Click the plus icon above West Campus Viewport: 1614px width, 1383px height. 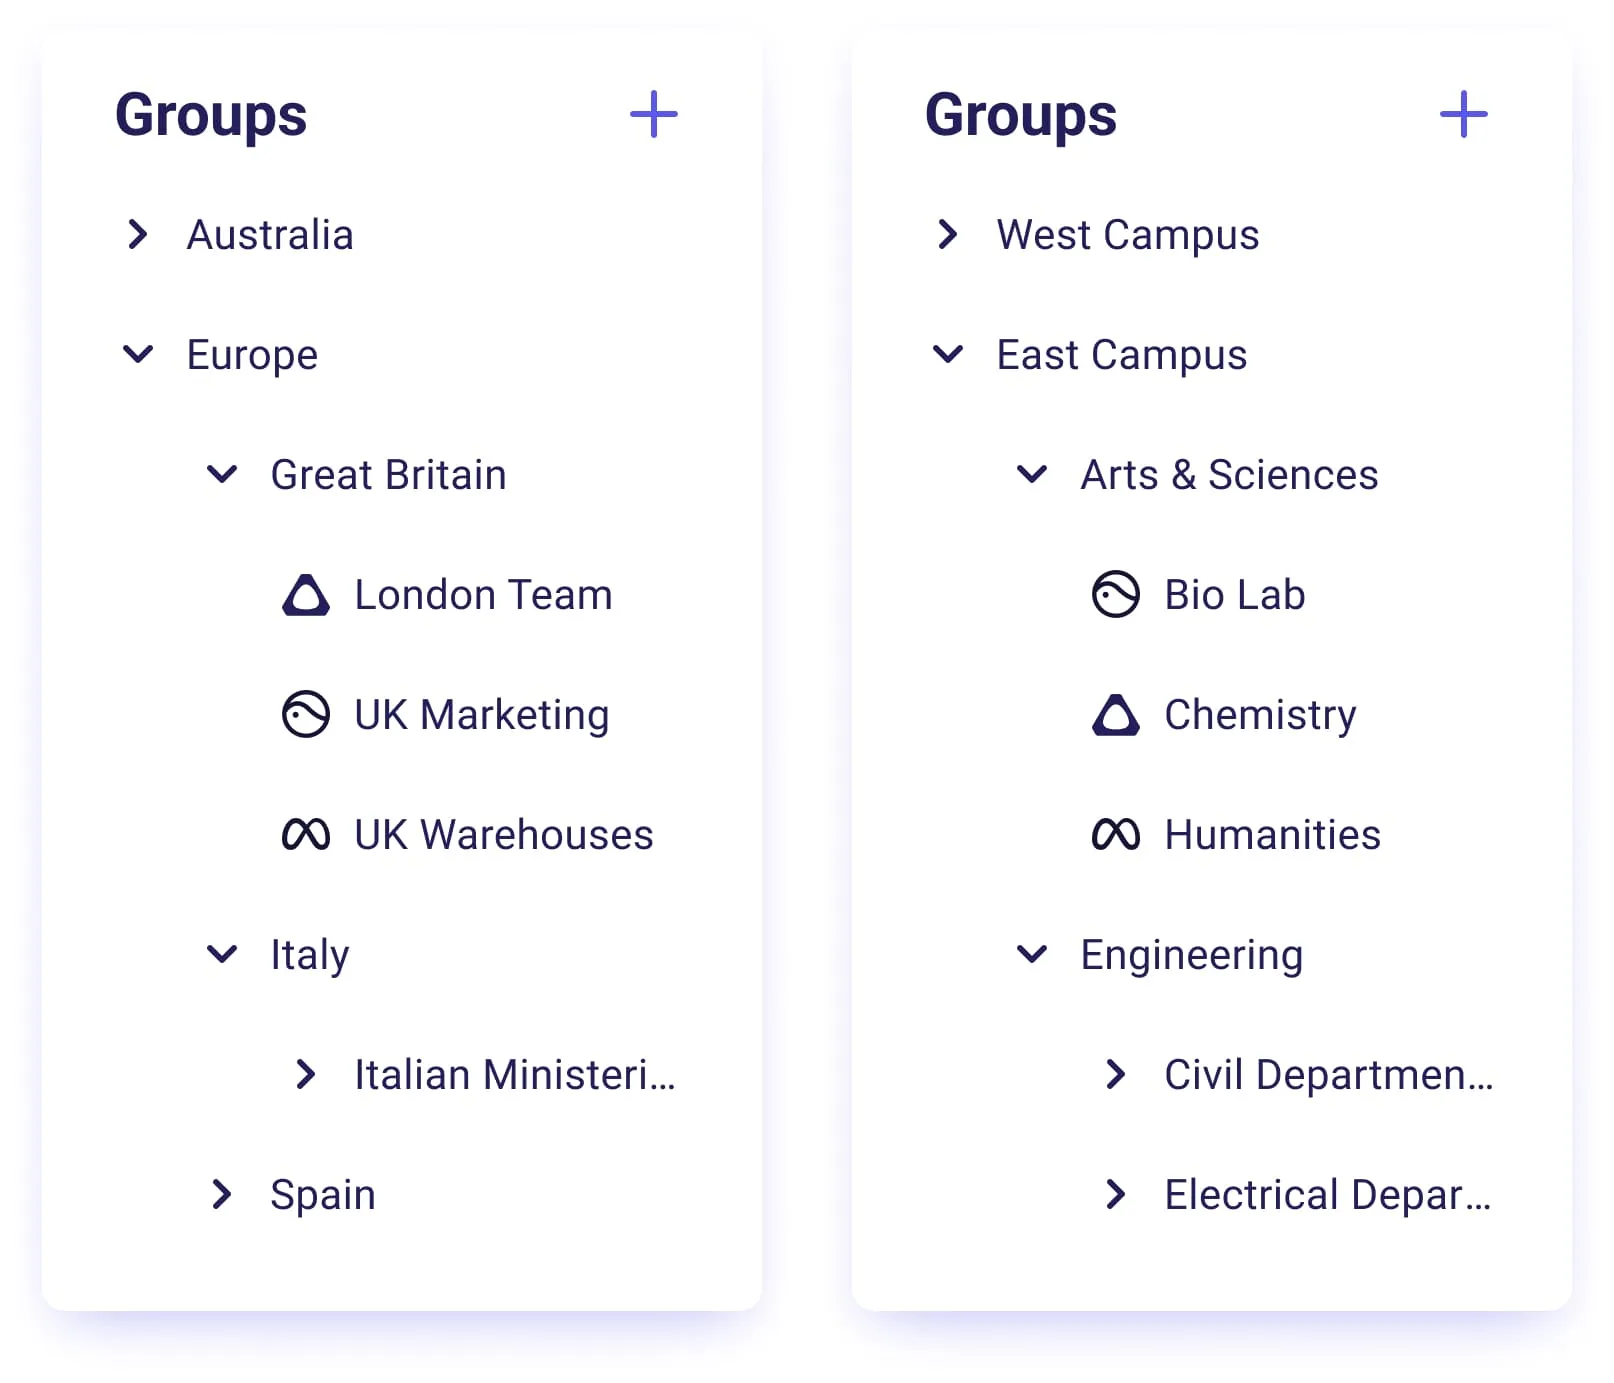click(1463, 114)
